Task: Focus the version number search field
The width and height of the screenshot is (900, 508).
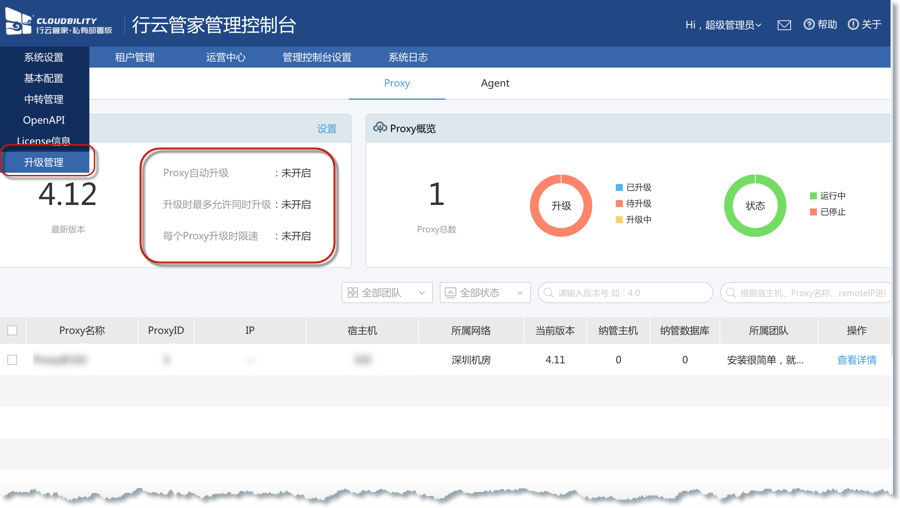Action: 630,293
